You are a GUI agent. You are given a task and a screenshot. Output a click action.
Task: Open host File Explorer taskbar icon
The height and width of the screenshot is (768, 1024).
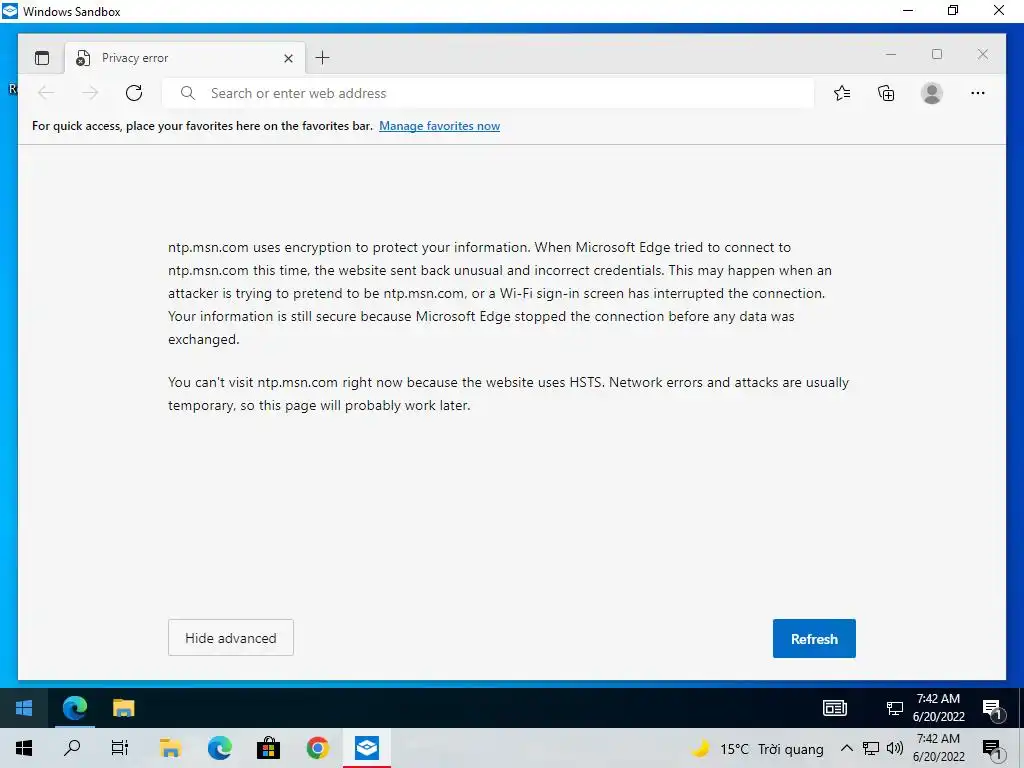tap(170, 748)
